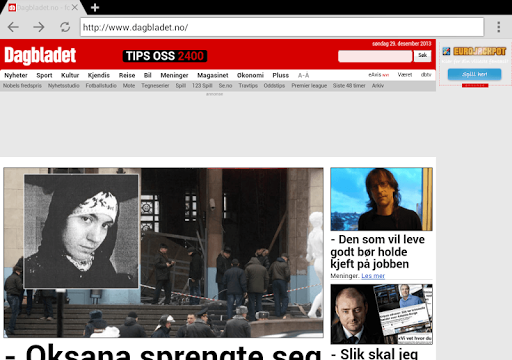
Task: Open the Nyheter menu section
Action: pos(16,75)
